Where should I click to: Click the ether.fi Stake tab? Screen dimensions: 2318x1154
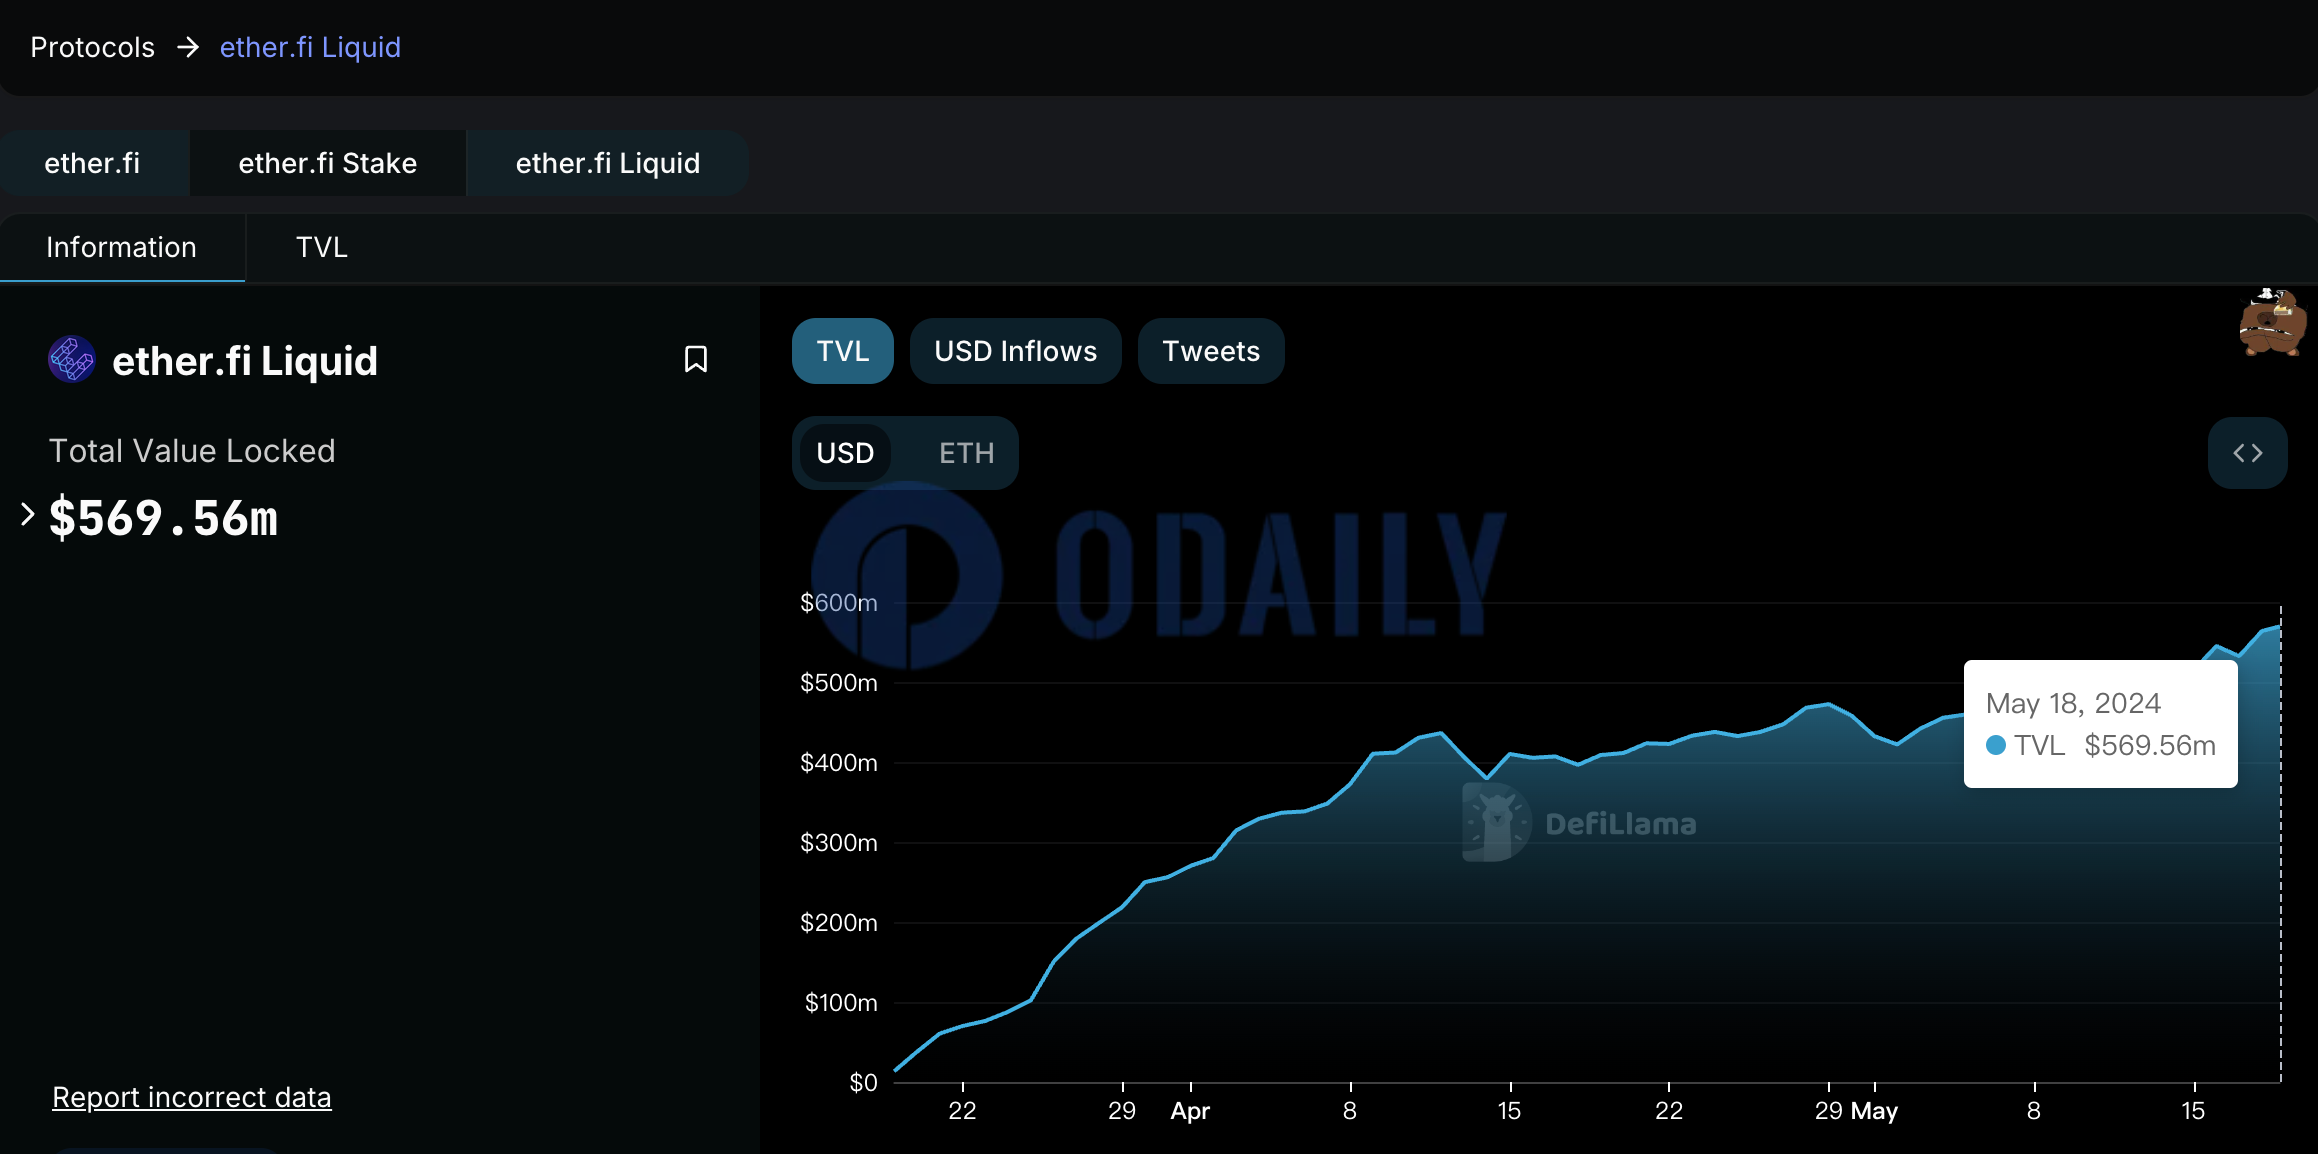327,161
